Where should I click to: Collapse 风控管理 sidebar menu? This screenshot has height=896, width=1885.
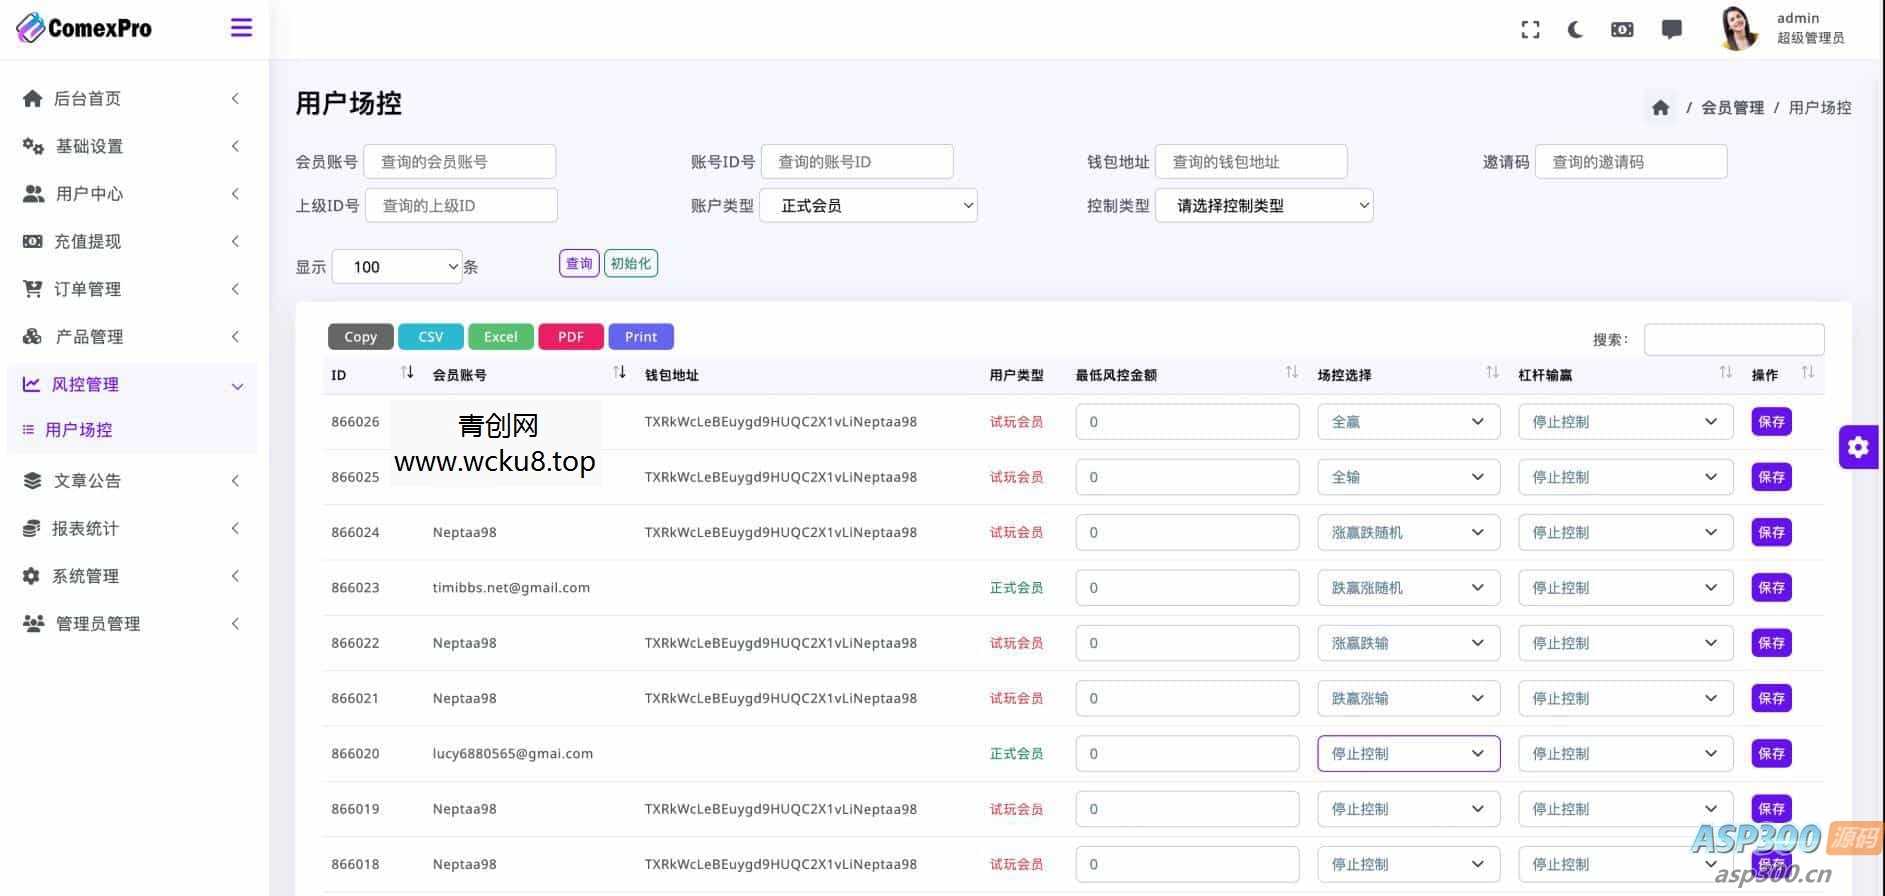[x=130, y=384]
